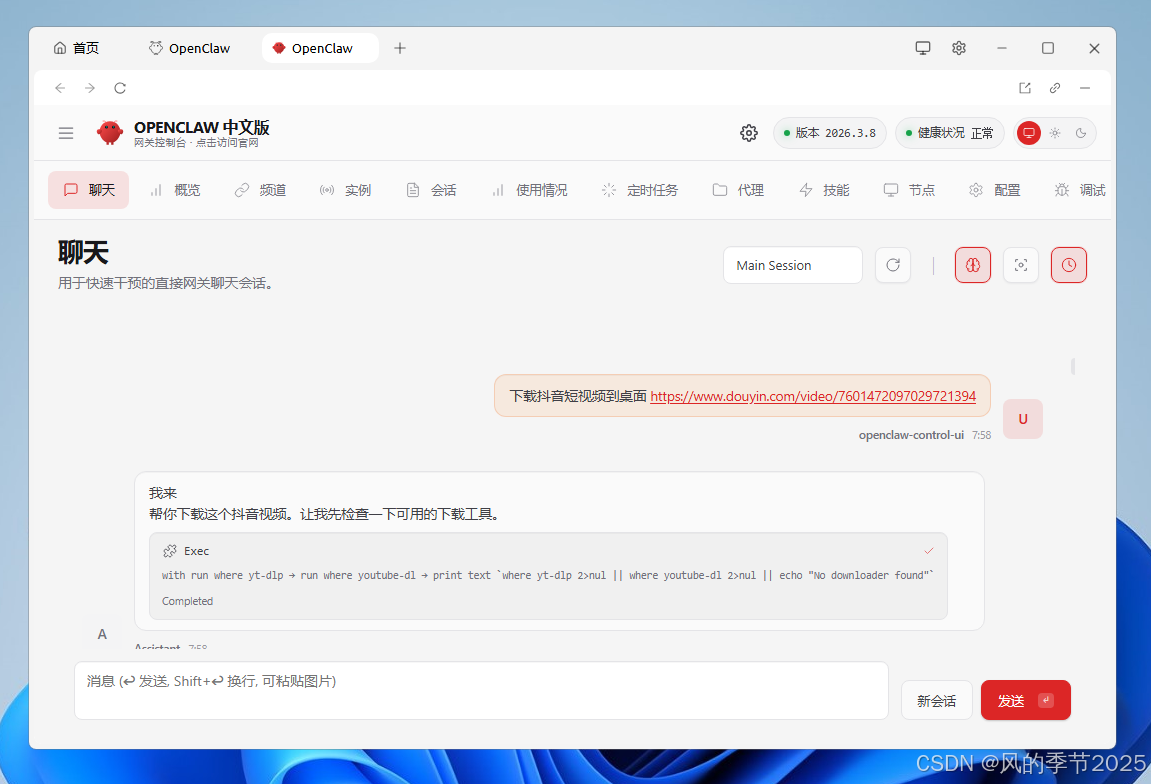The height and width of the screenshot is (784, 1151).
Task: Click the message input field
Action: (x=481, y=691)
